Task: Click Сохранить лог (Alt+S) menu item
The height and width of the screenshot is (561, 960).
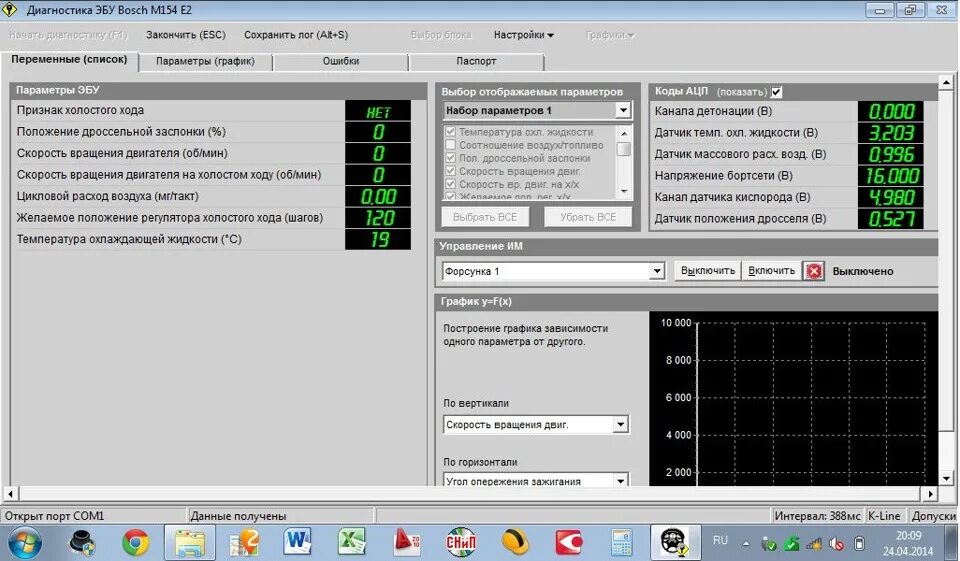Action: coord(296,35)
